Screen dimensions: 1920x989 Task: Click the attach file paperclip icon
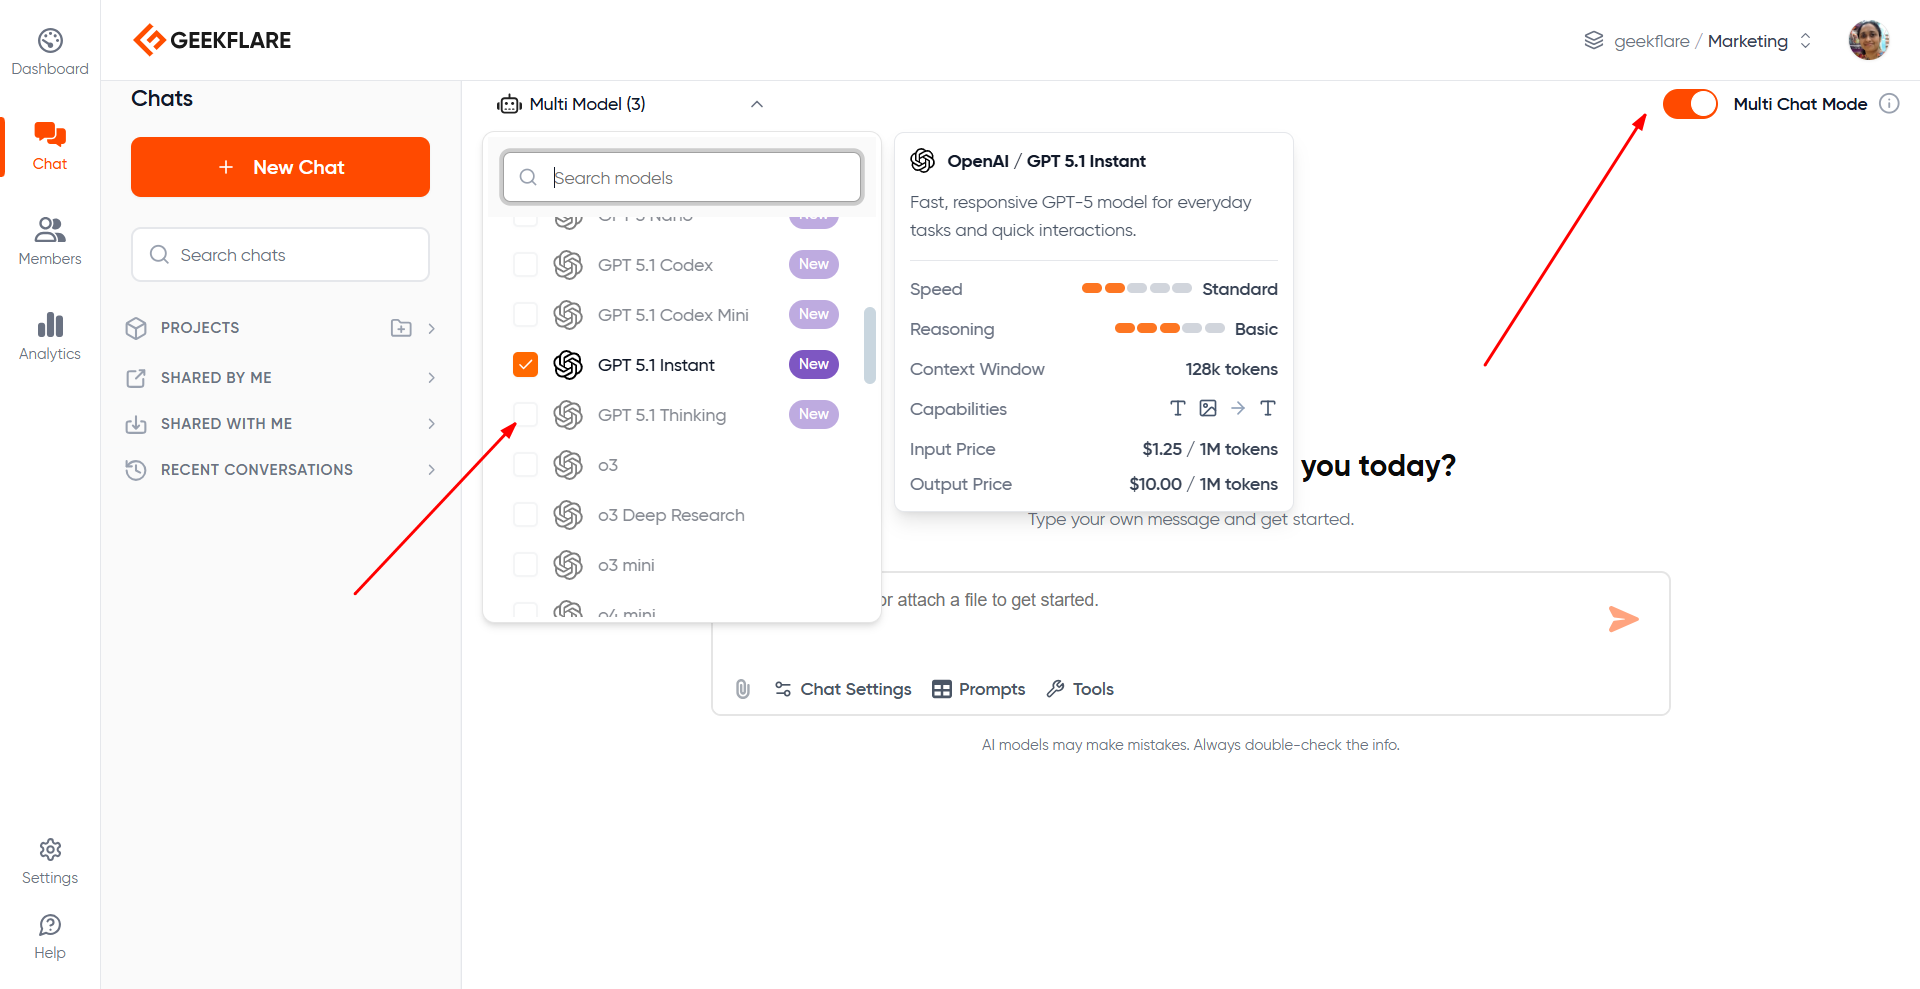(742, 689)
